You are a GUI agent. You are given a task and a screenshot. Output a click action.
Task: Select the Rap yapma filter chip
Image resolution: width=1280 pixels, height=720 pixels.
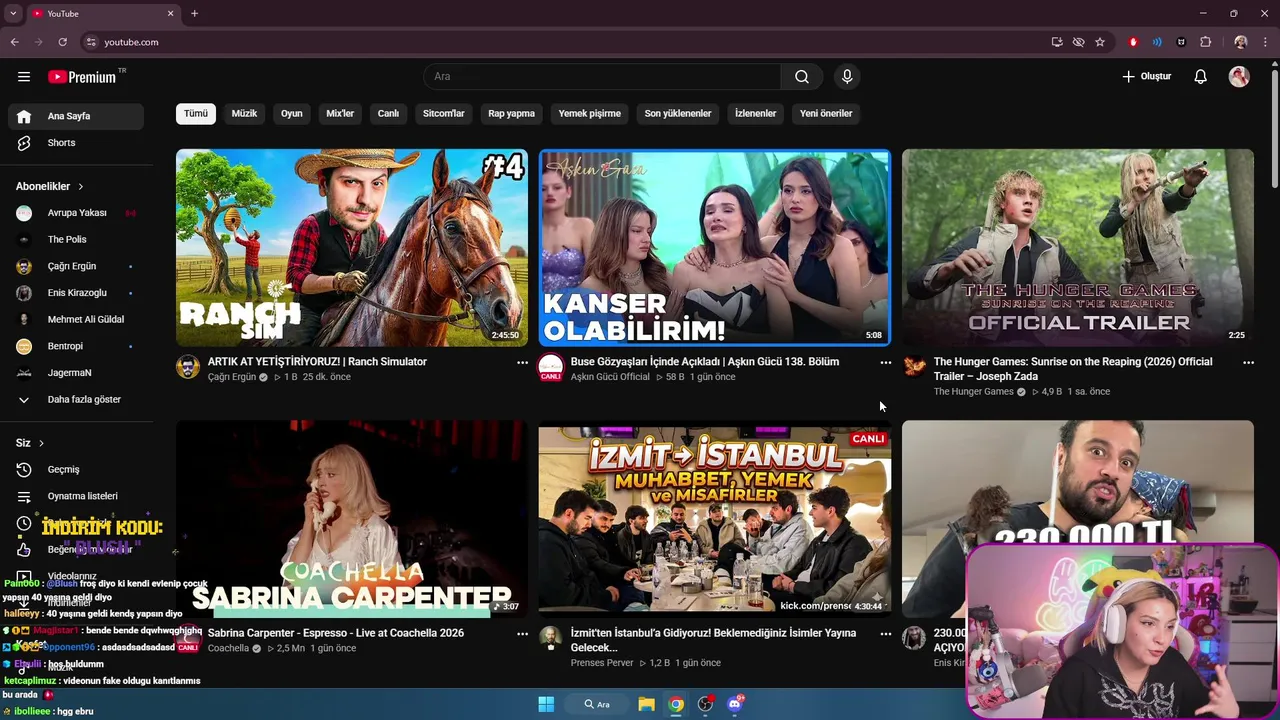[x=512, y=114]
